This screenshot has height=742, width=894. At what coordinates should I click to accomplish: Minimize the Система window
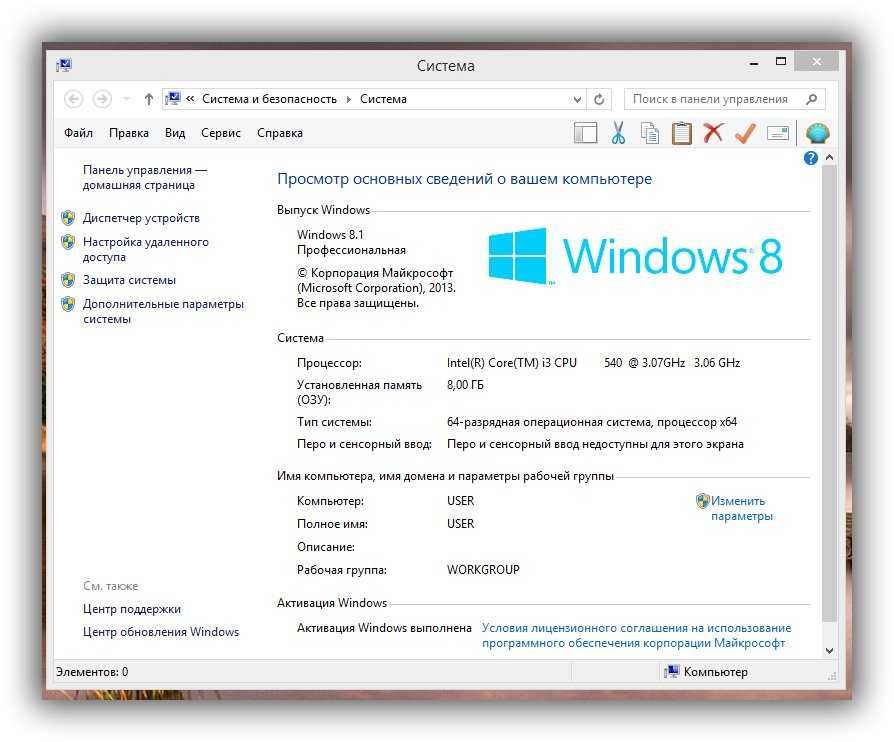pos(754,63)
